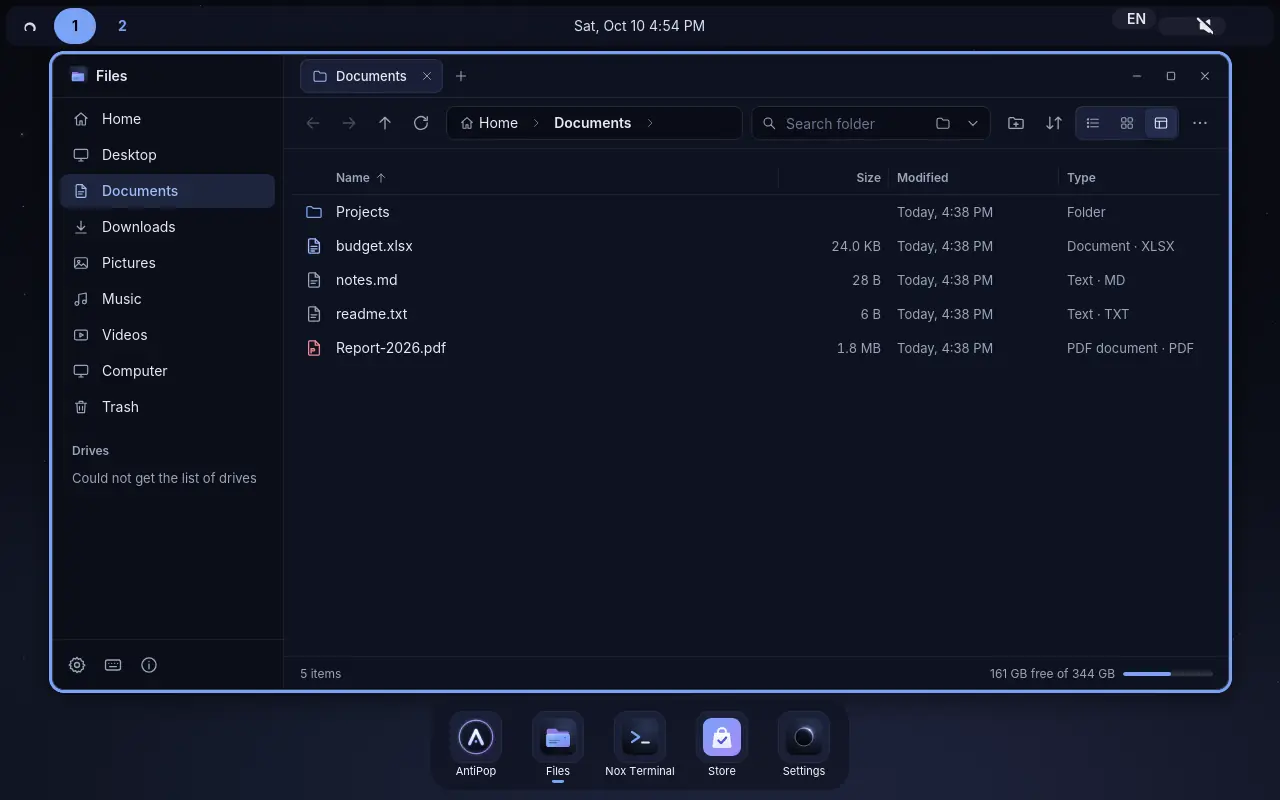Screen dimensions: 1280x800
Task: Go forward using the right arrow
Action: pyautogui.click(x=349, y=123)
